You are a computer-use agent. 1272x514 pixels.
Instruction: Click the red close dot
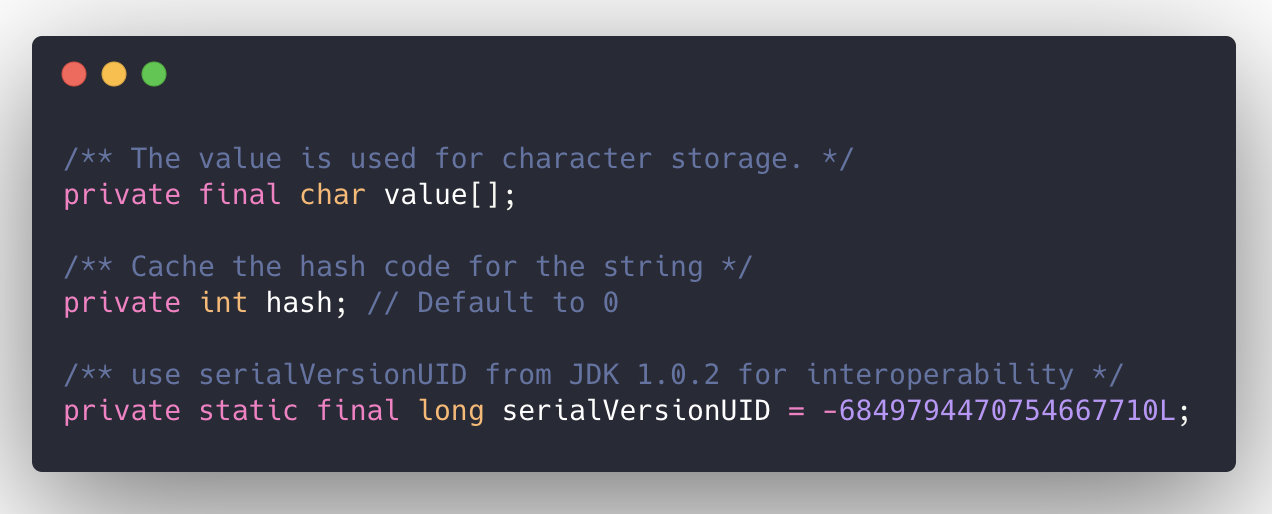click(74, 74)
